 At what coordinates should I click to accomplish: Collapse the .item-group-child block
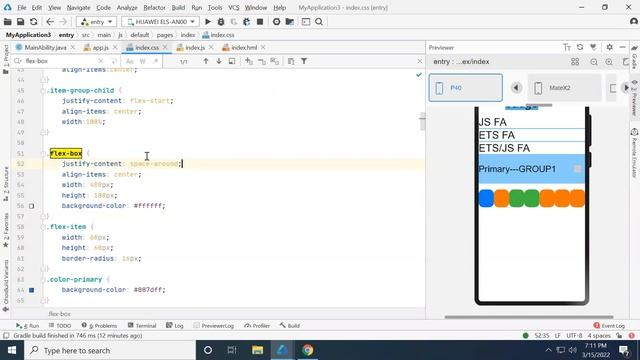pos(43,91)
